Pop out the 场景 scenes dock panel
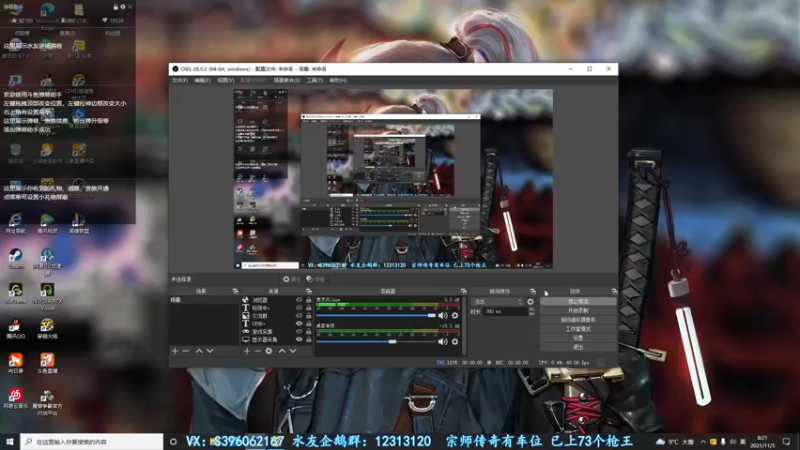The image size is (800, 450). (x=235, y=291)
